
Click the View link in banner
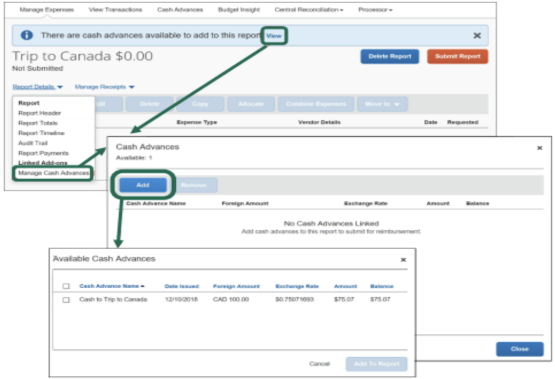(274, 36)
